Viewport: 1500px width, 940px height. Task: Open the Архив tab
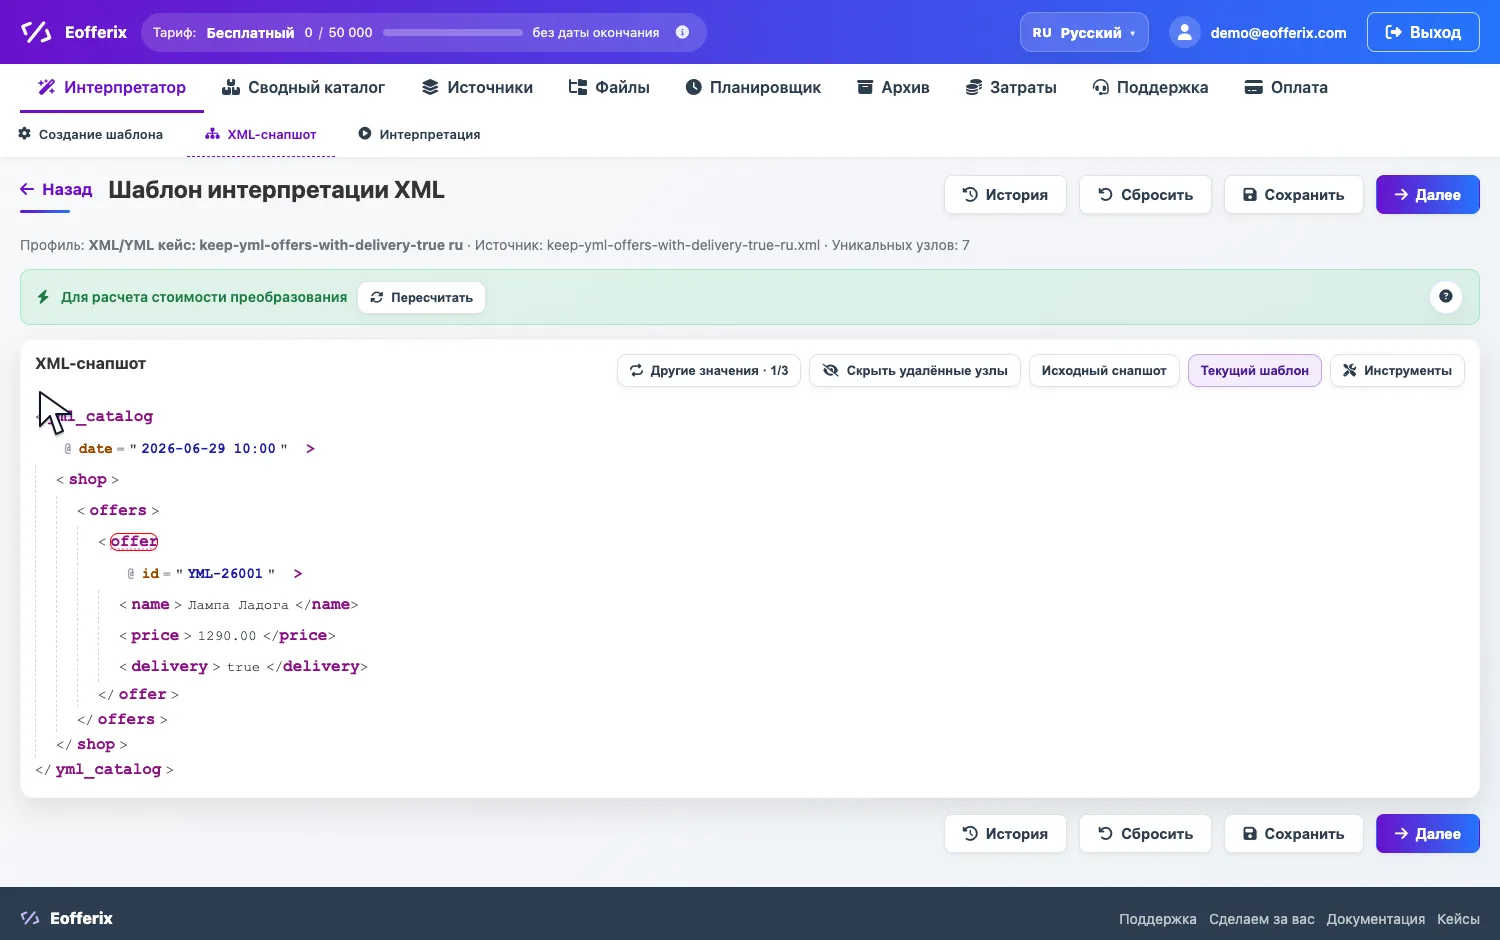click(x=893, y=87)
